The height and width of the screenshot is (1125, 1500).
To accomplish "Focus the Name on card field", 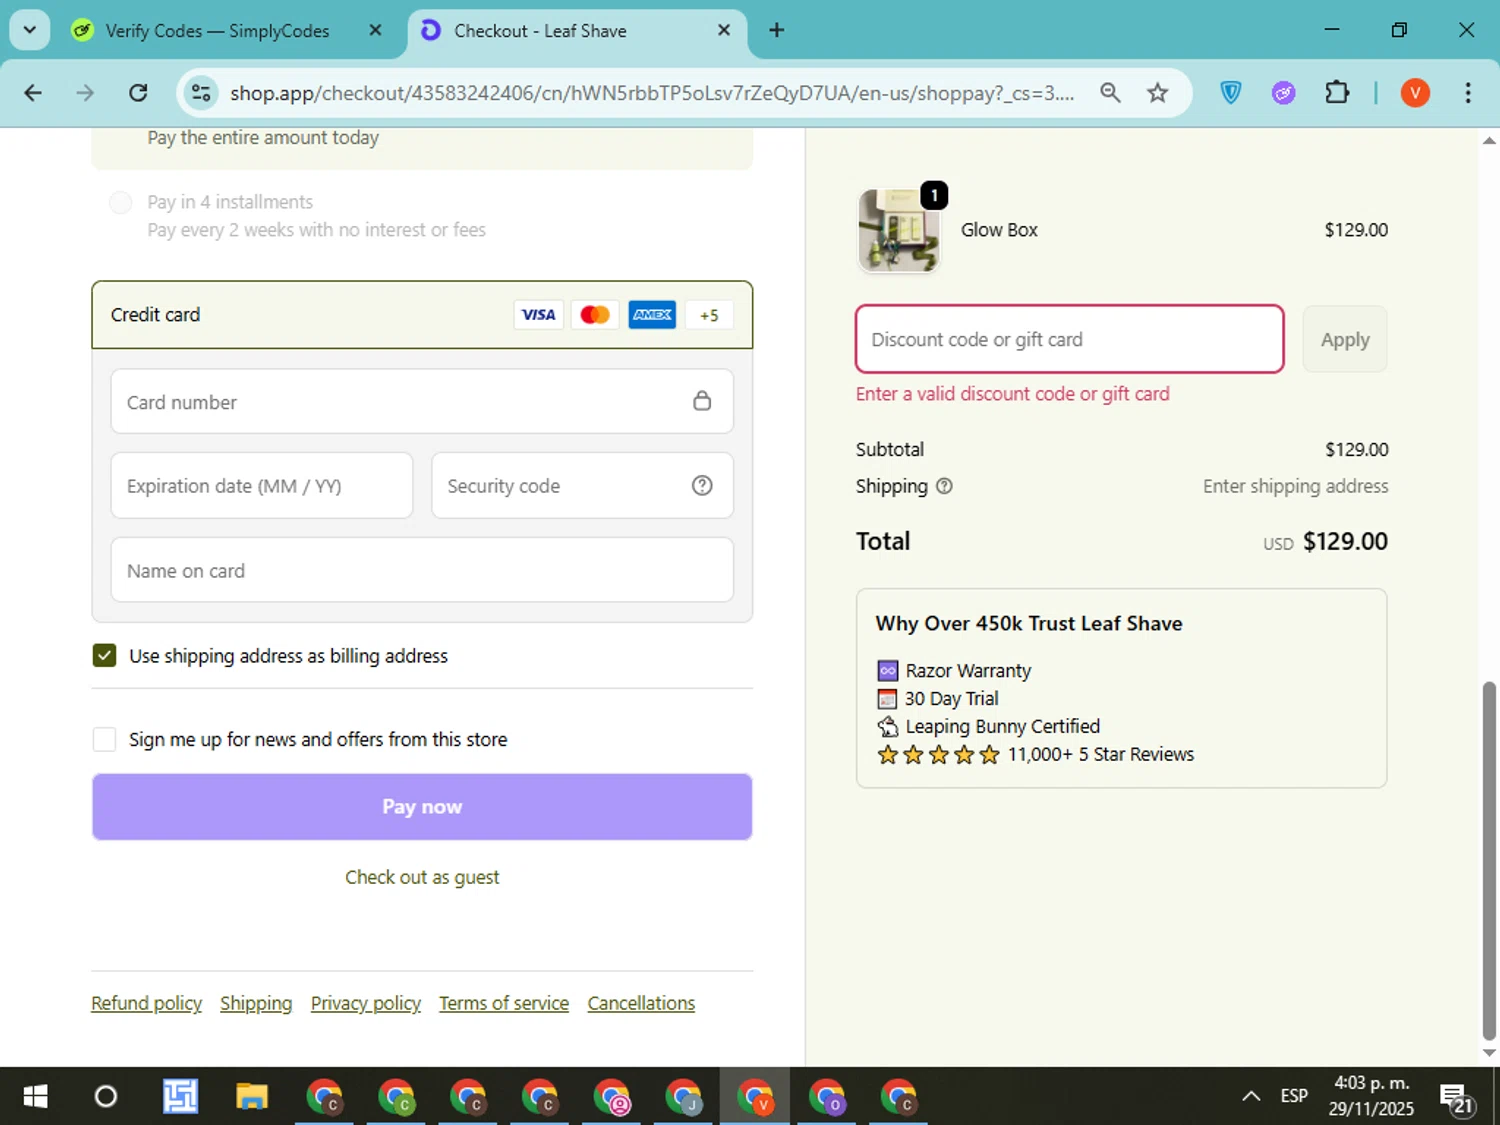I will pos(422,570).
